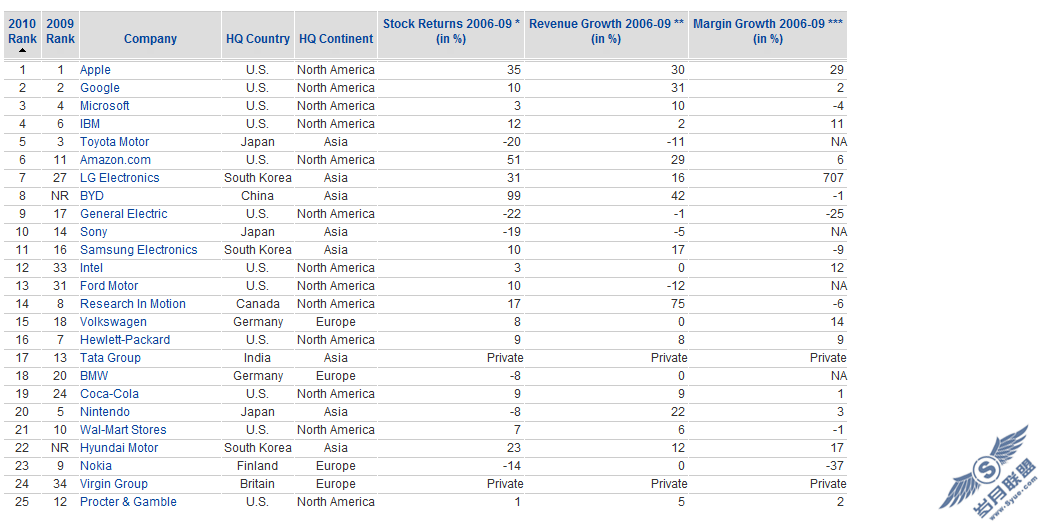Click the Syue.com winged watermark logo
Screen dimensions: 1043x527
988,474
